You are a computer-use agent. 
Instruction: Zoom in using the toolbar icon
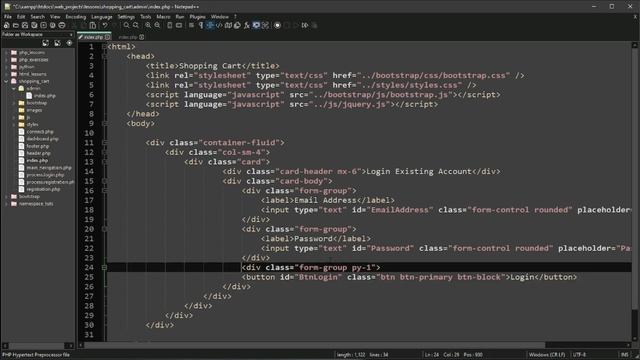click(x=148, y=25)
